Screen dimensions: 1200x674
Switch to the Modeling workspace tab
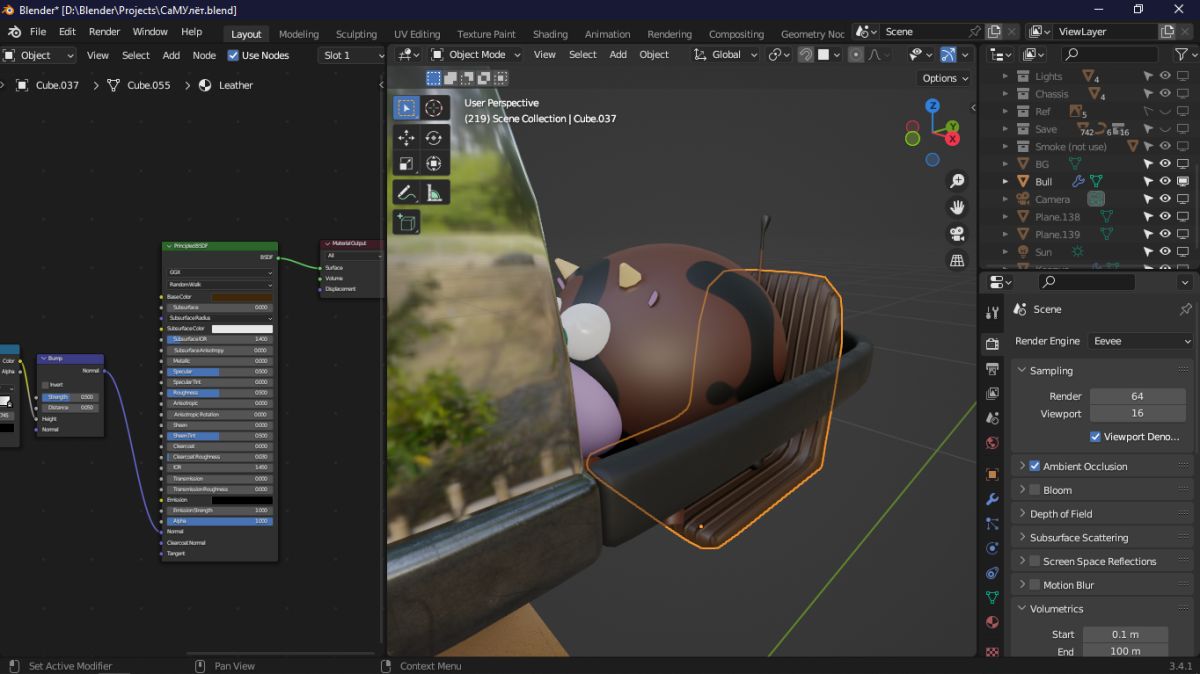click(x=298, y=34)
